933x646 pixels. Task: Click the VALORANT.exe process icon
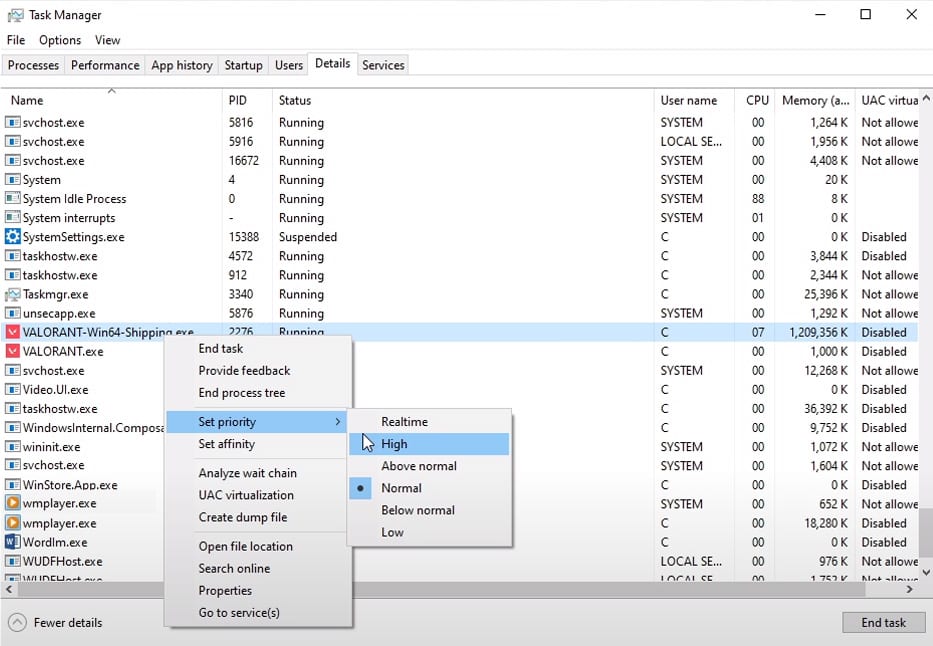coord(13,352)
